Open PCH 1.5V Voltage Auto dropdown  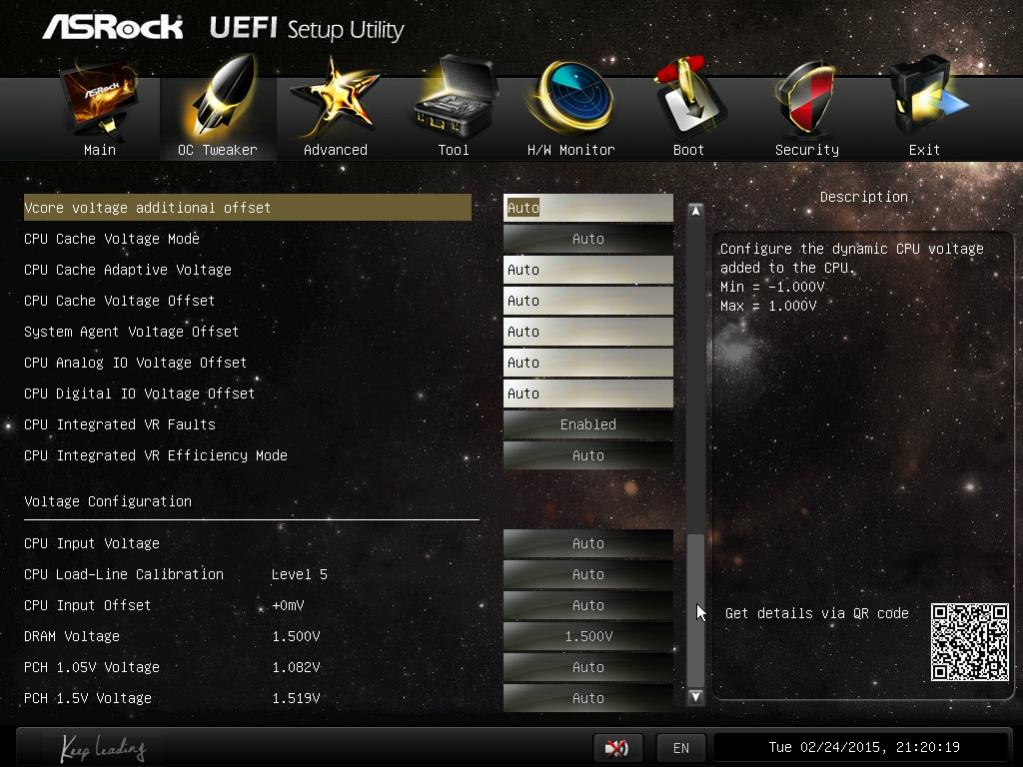pos(588,699)
